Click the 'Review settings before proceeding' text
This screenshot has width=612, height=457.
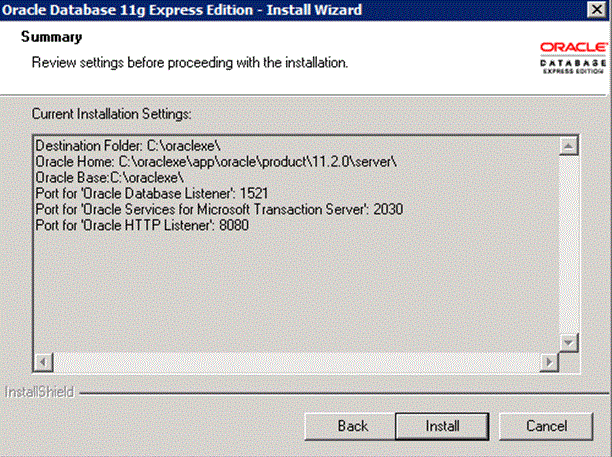[190, 62]
